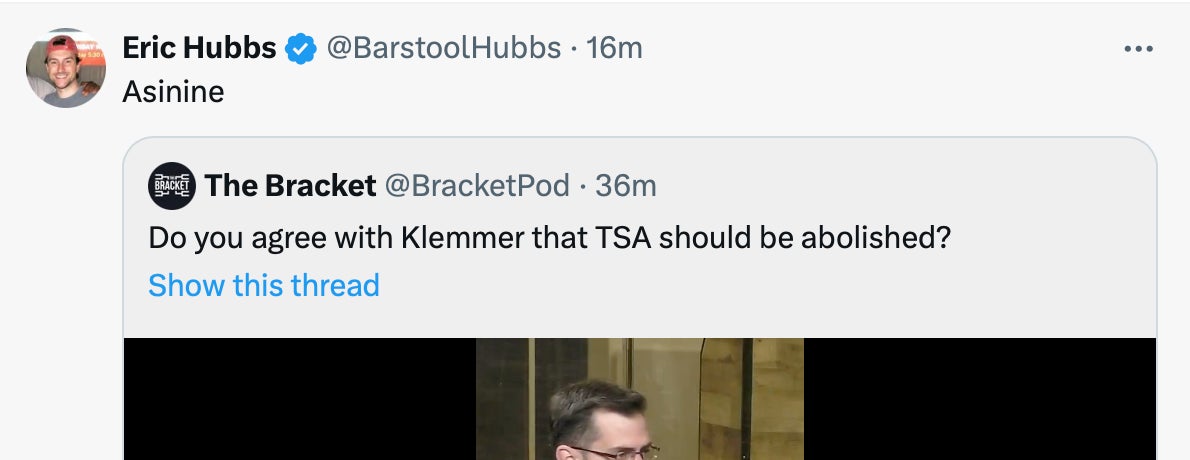Screen dimensions: 1190x460
Task: Open the three-dot more options menu
Action: pos(1138,49)
